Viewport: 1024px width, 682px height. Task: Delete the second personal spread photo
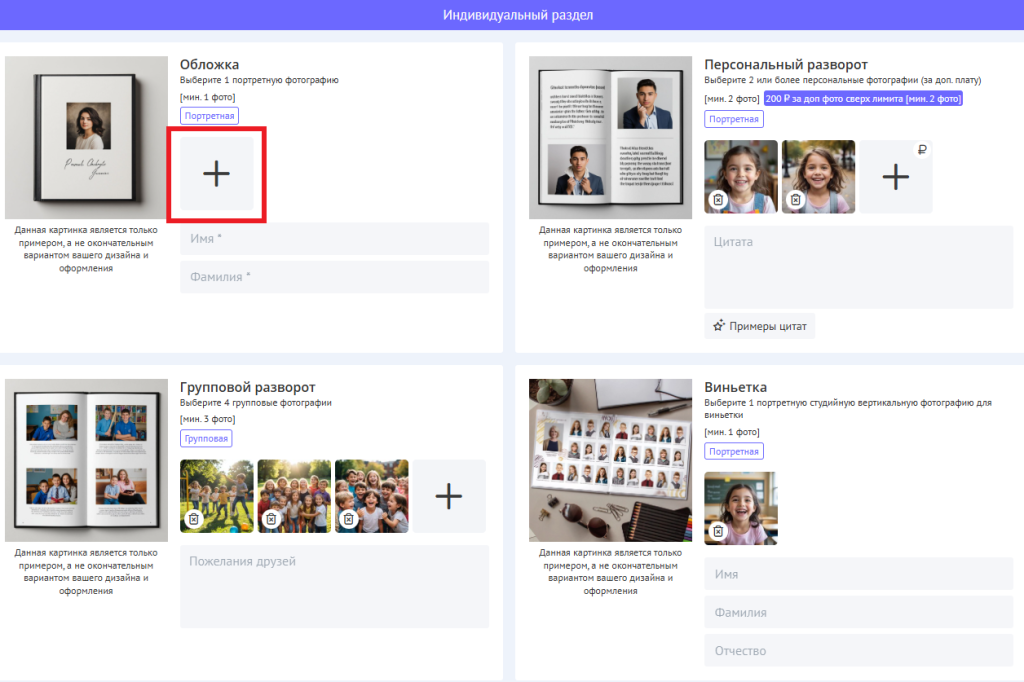click(x=795, y=200)
